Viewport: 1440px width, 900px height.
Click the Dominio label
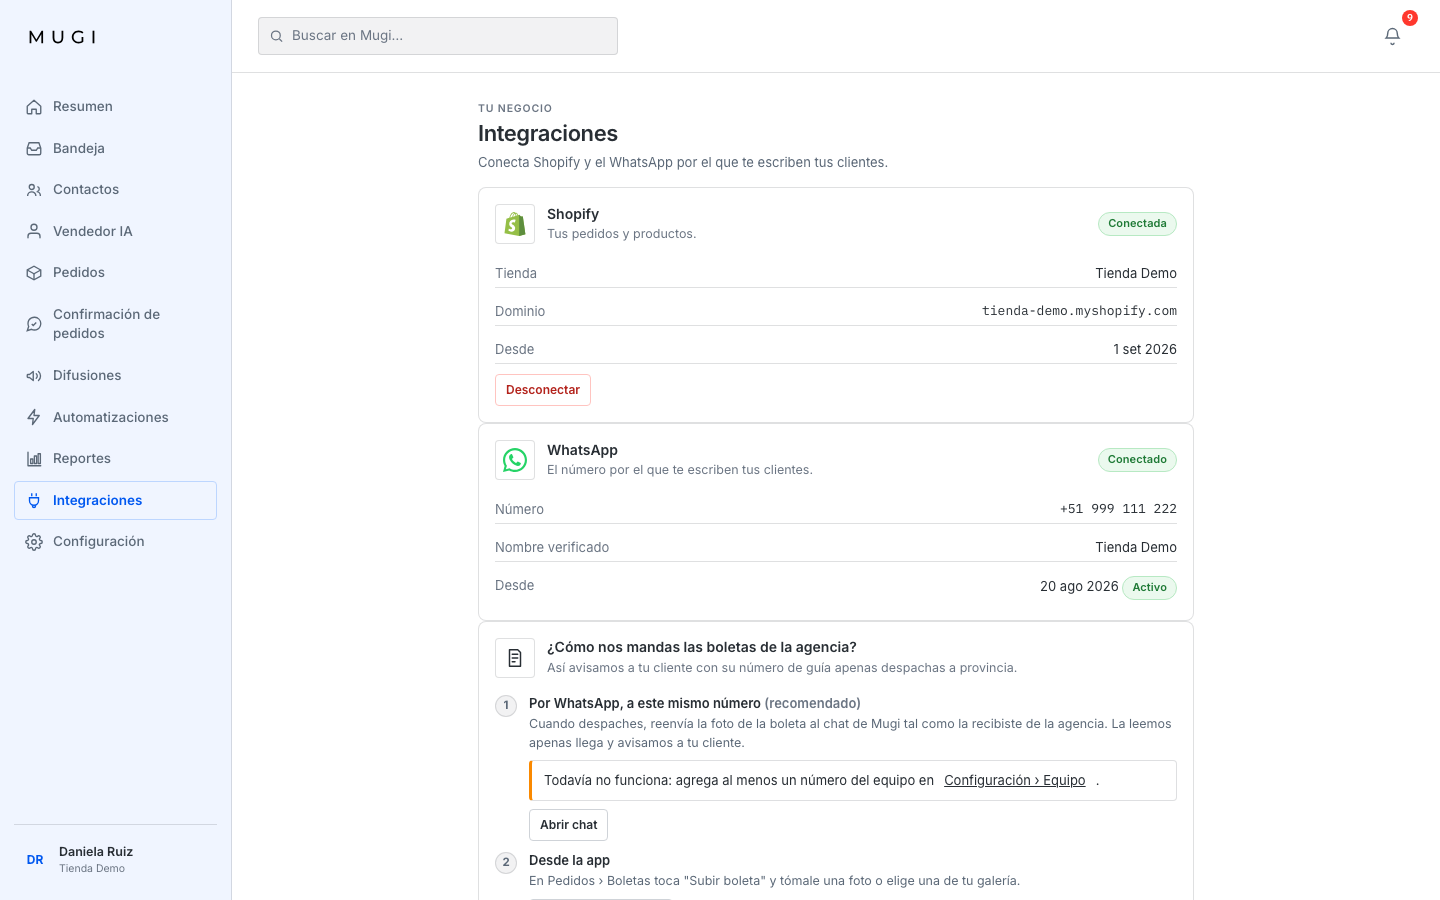point(520,311)
